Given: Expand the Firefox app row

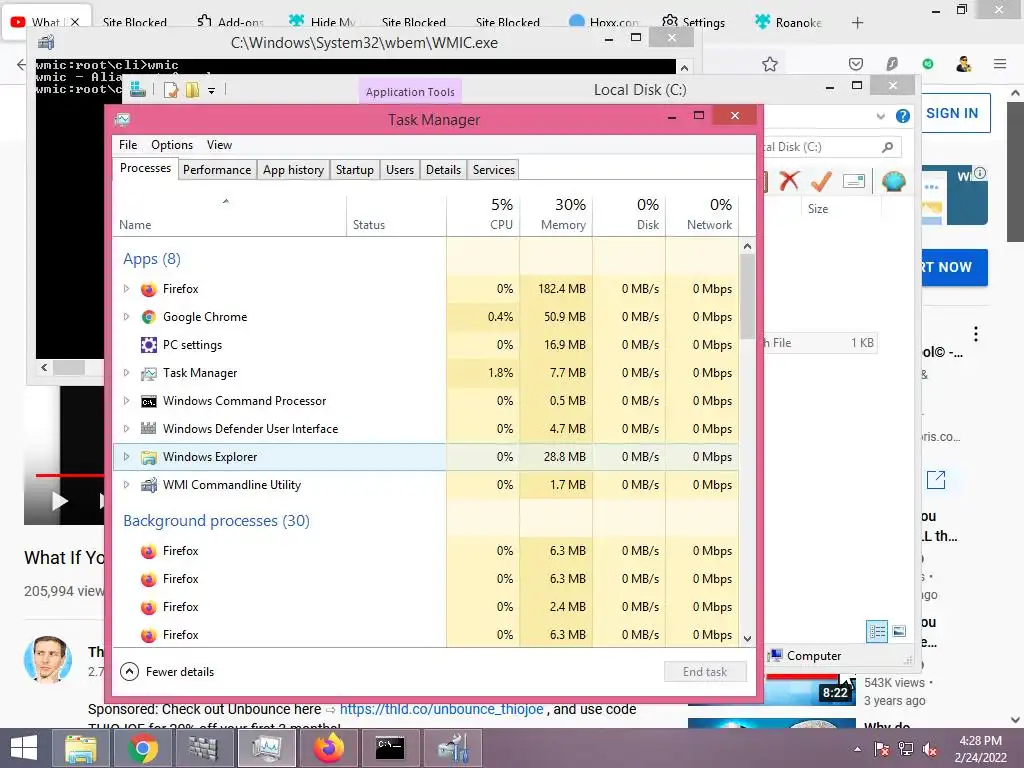Looking at the screenshot, I should 127,289.
